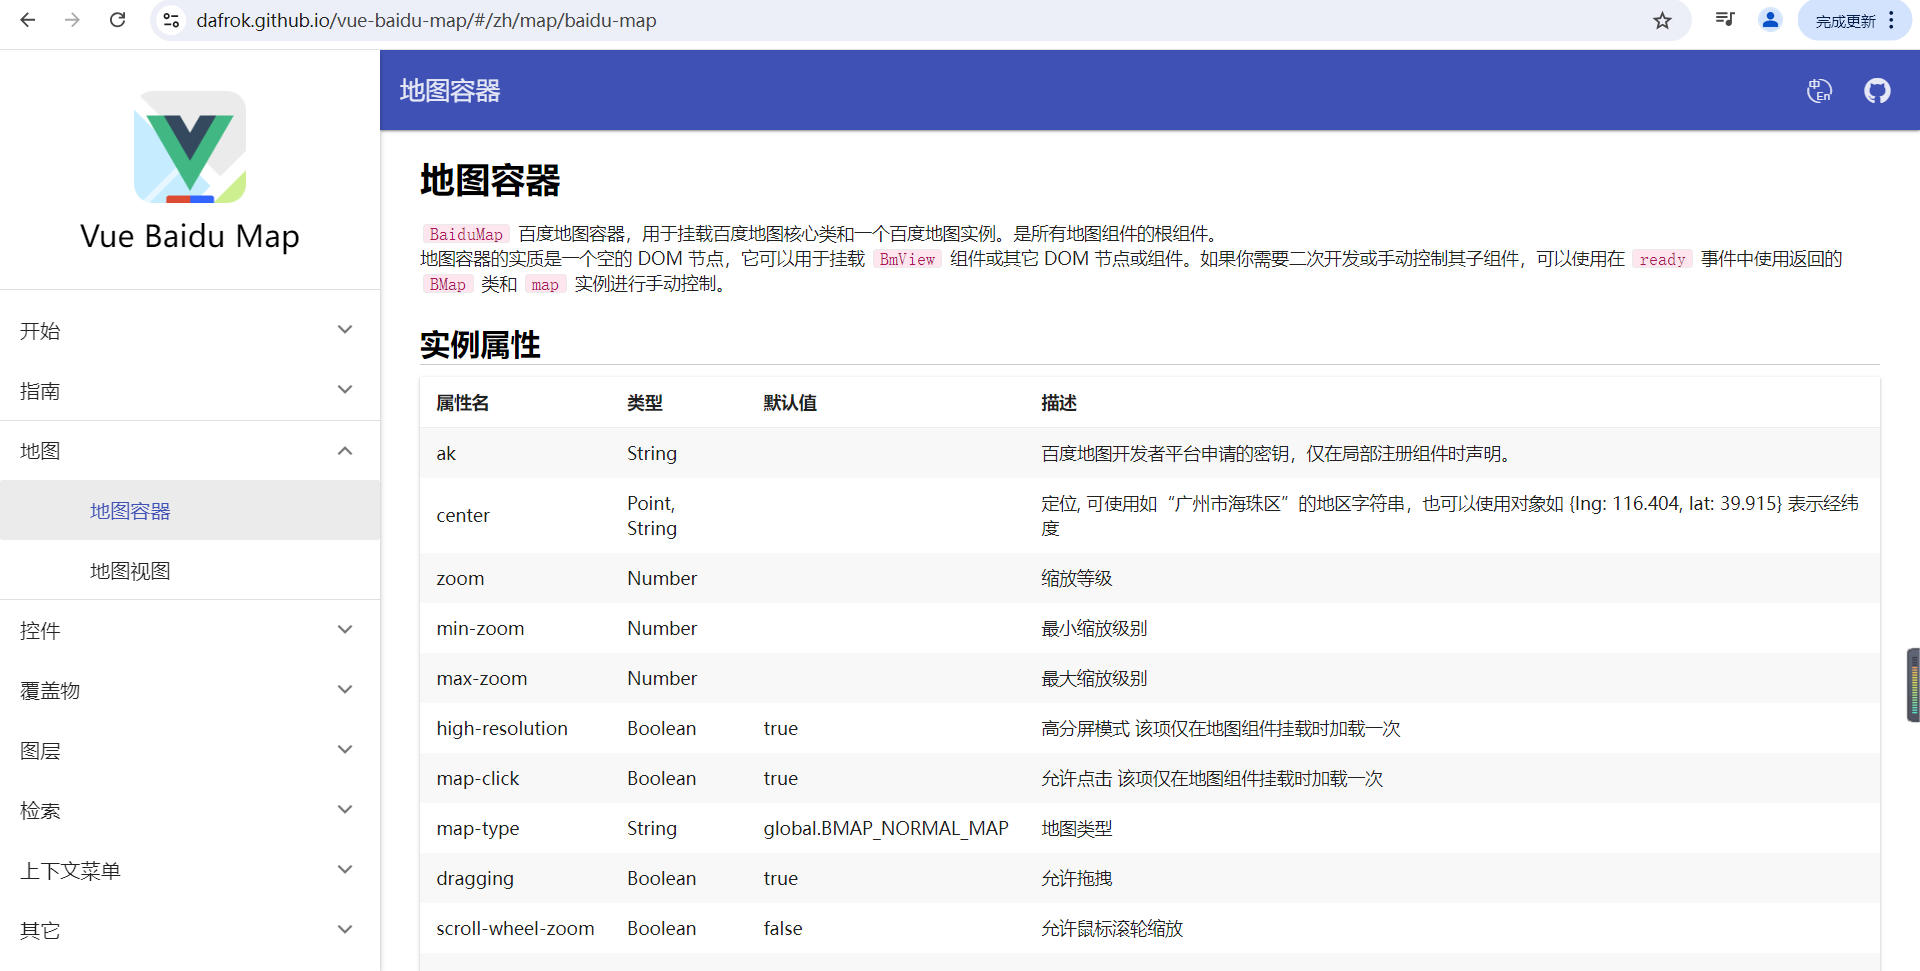
Task: Click the false default value of scroll-wheel-zoom
Action: (x=783, y=928)
